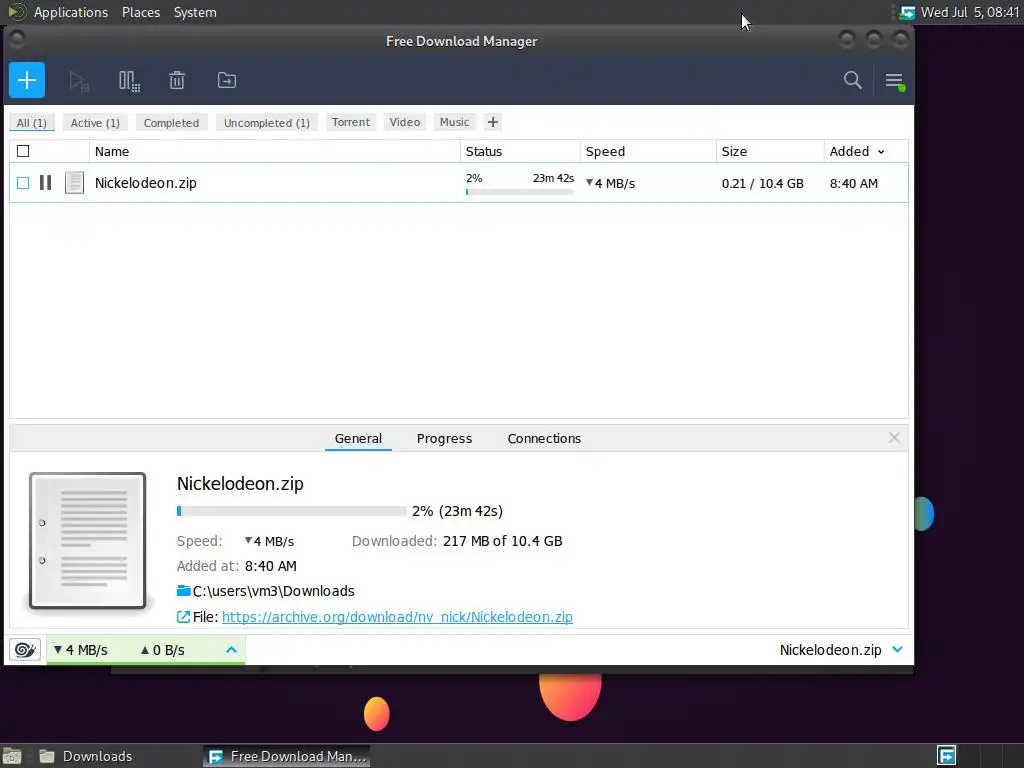The image size is (1024, 768).
Task: Click the 217 MB of 10.4 GB text
Action: point(502,541)
